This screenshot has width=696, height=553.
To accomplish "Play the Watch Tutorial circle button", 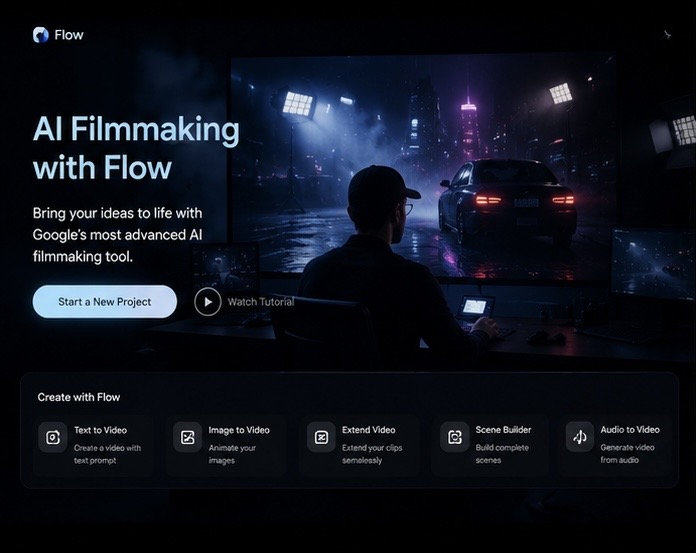I will (208, 302).
